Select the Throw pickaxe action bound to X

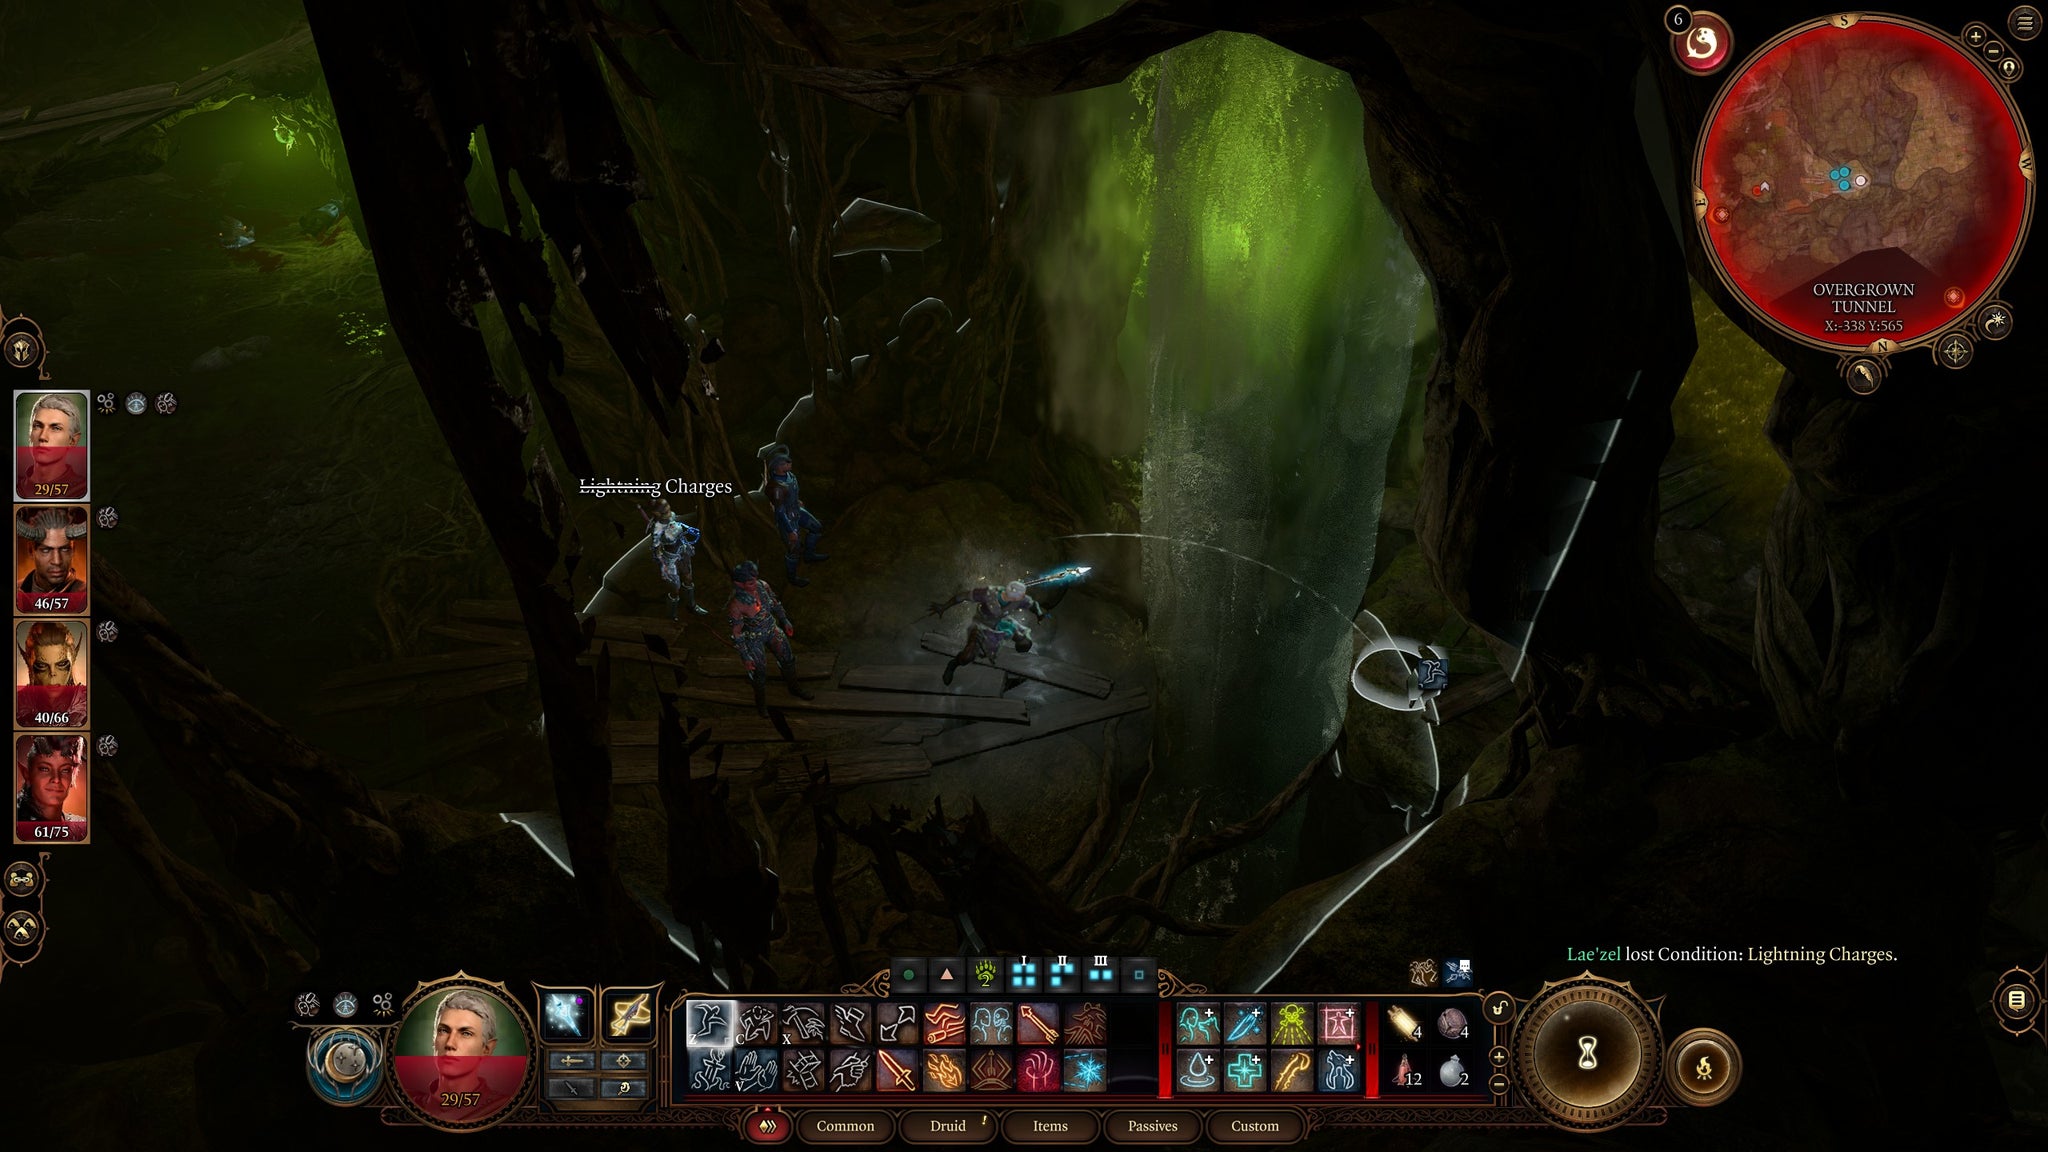click(804, 1022)
